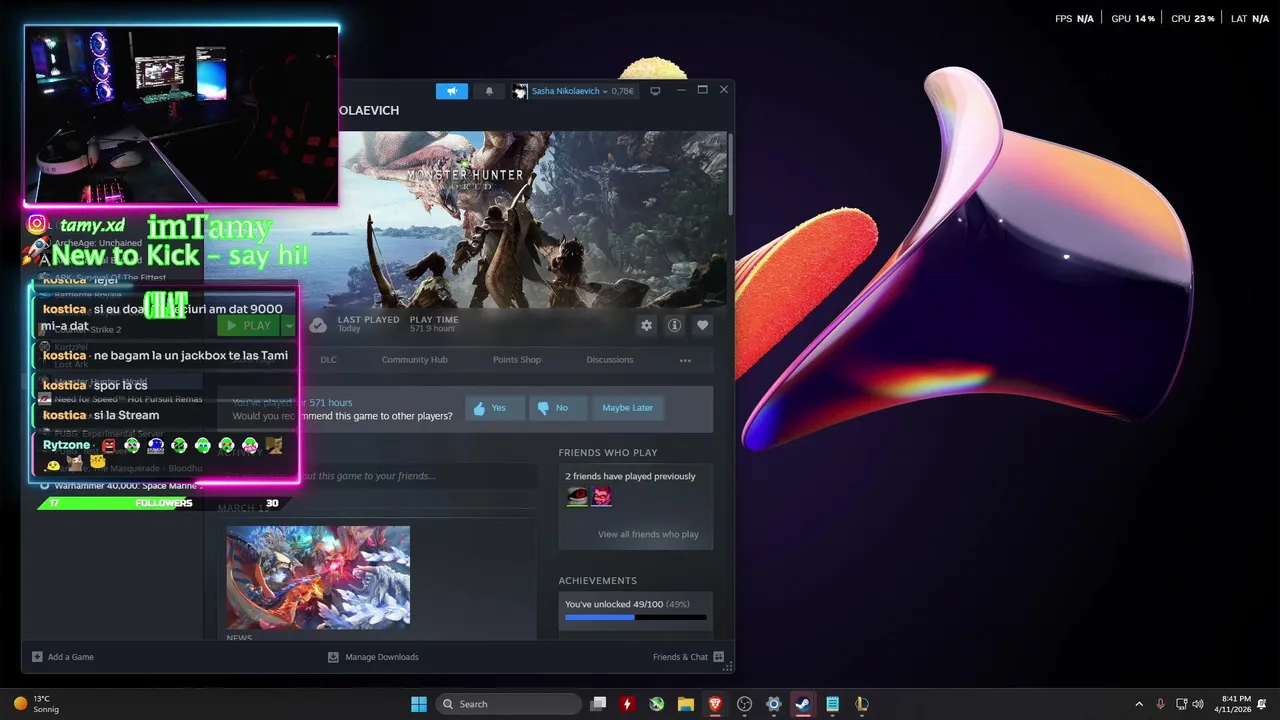Open the Community Hub tab
Viewport: 1280px width, 720px height.
pyautogui.click(x=414, y=359)
